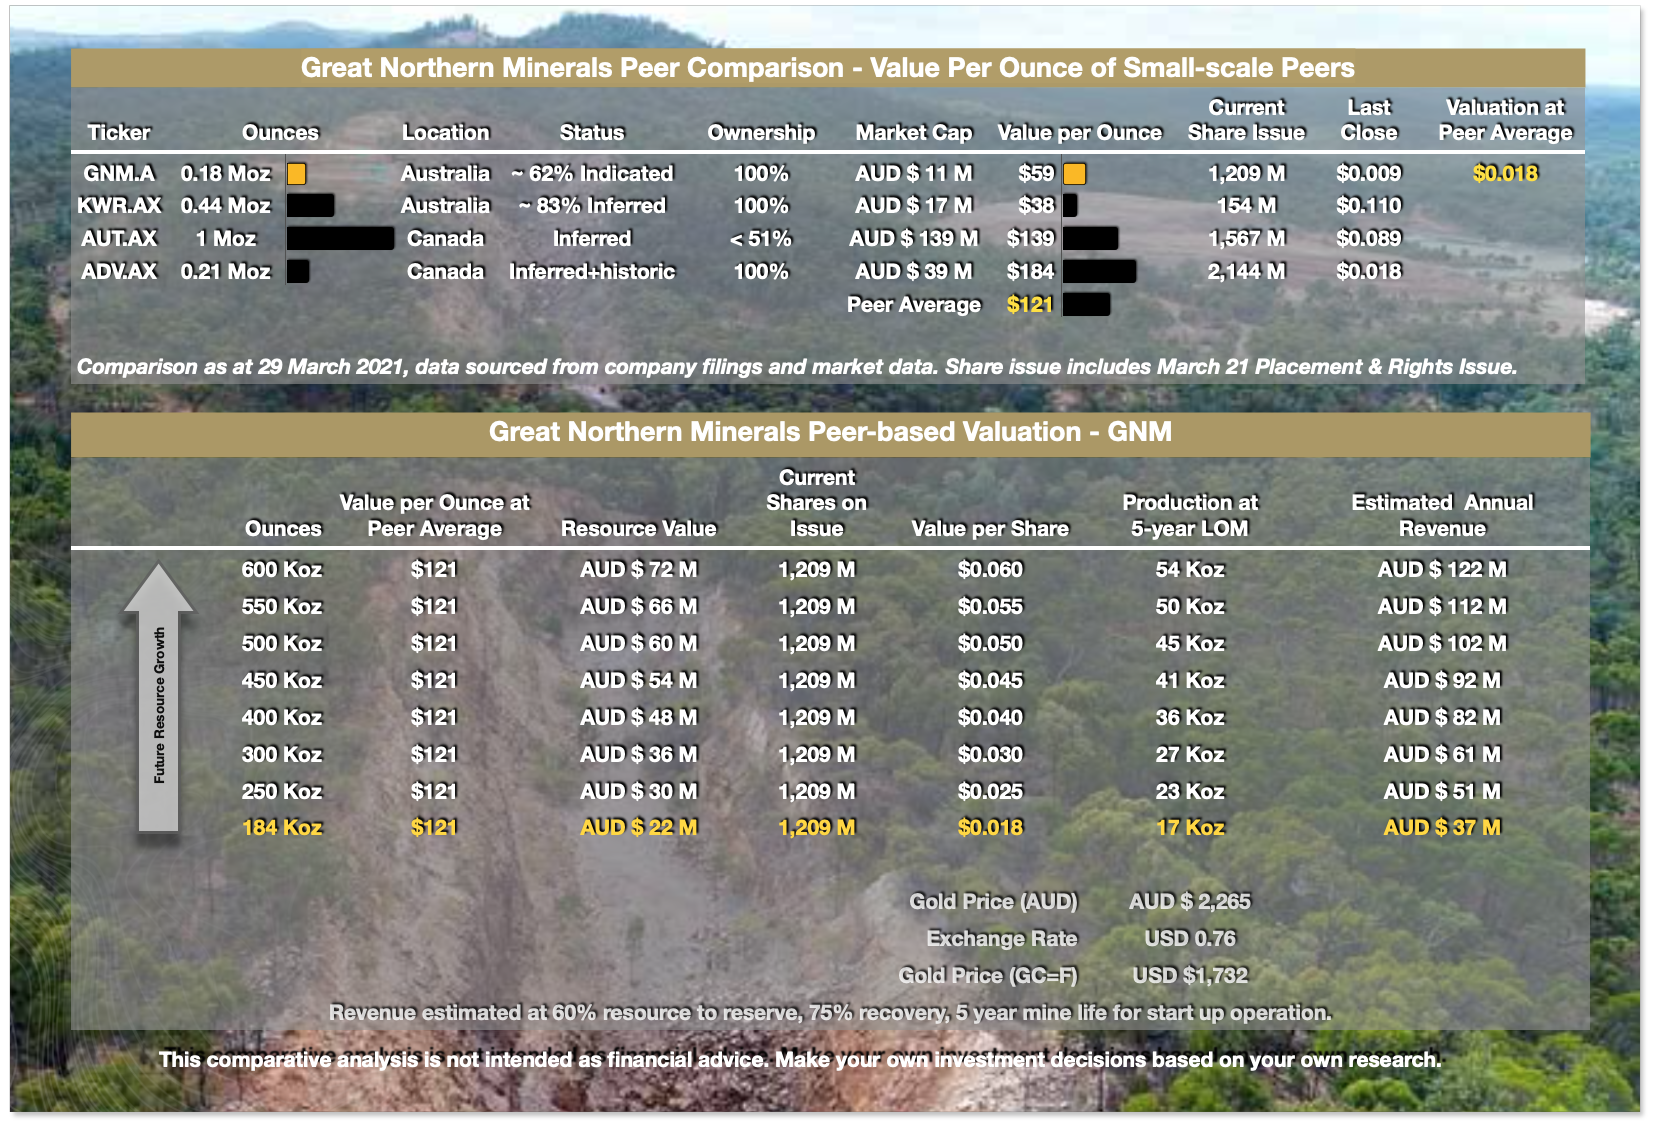This screenshot has height=1122, width=1654.
Task: Click the 'Comparison as at 29 March 2021' note
Action: point(796,367)
